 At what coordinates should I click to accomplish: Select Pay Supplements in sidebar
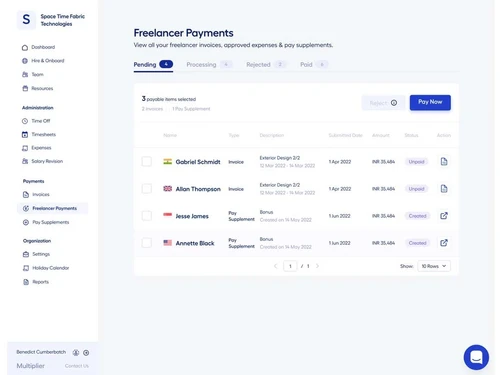coord(51,222)
